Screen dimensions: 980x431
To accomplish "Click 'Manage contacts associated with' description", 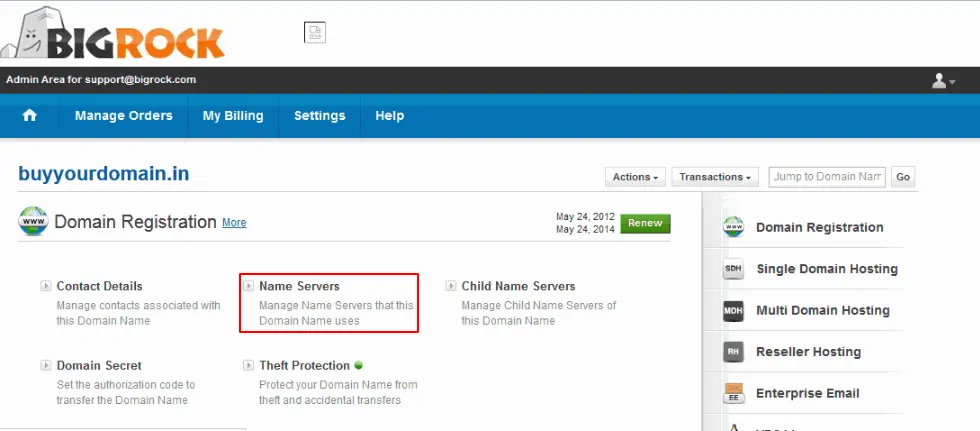I will 138,306.
